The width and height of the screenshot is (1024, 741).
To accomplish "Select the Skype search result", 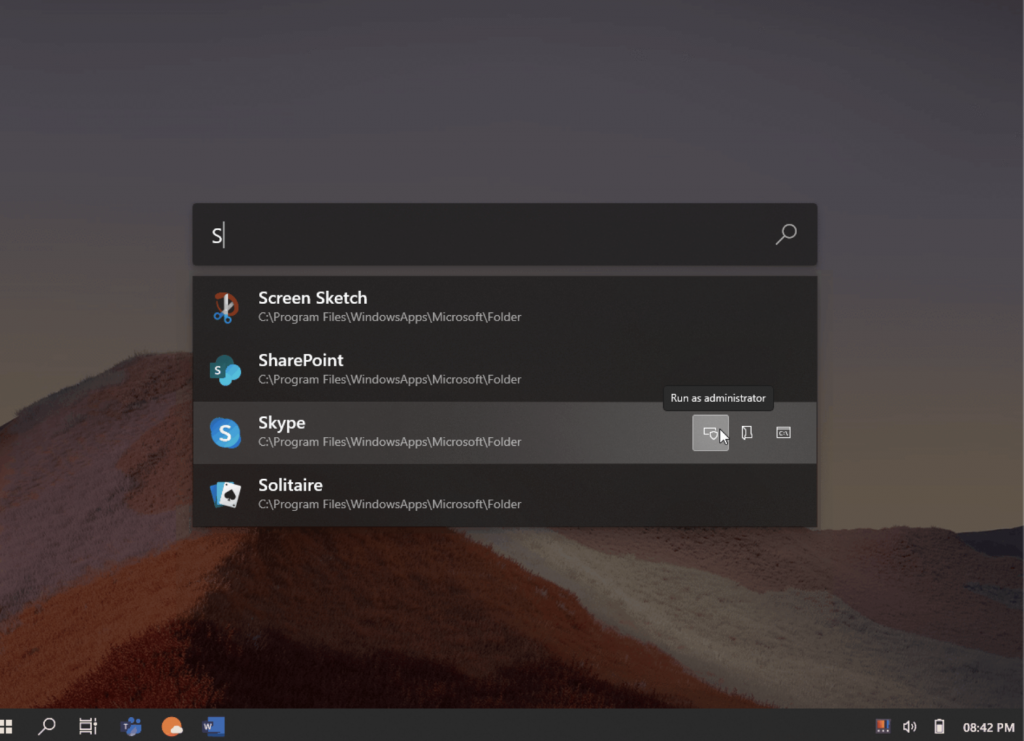I will coord(504,432).
